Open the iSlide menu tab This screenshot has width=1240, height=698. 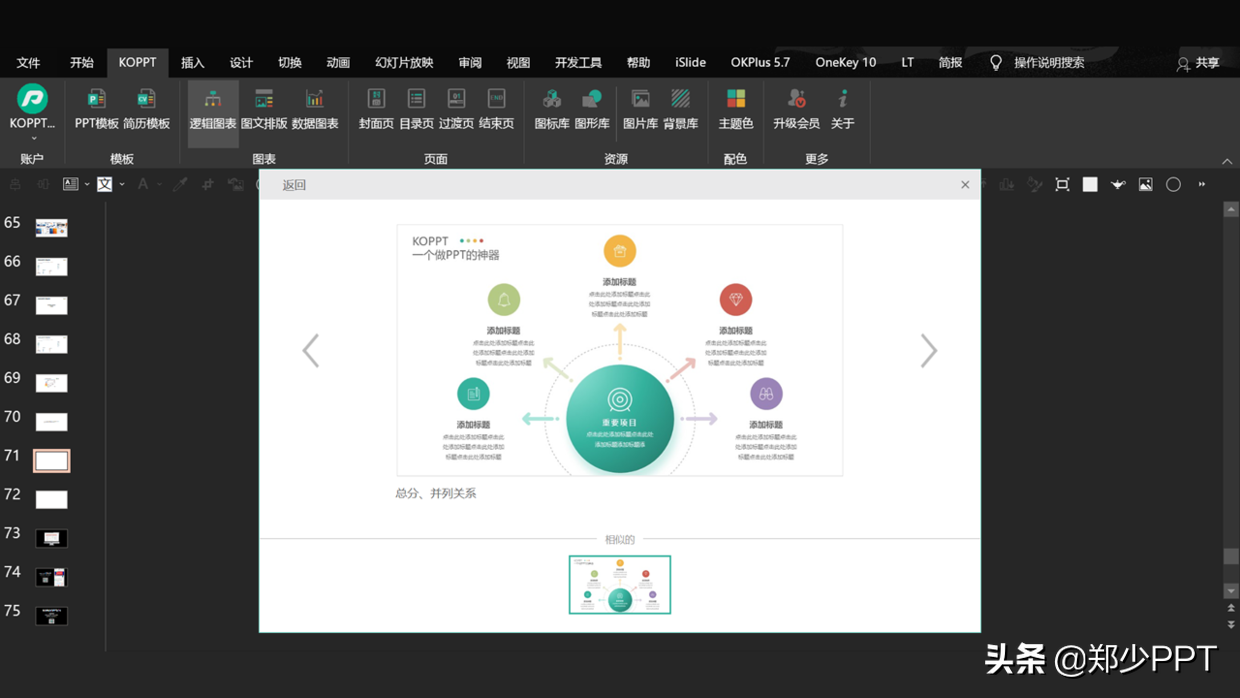[690, 62]
